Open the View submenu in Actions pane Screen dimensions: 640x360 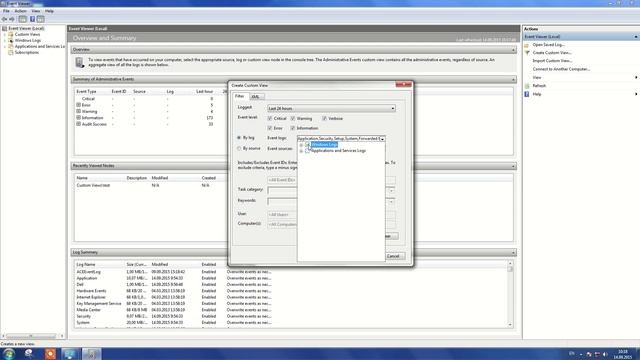point(582,78)
